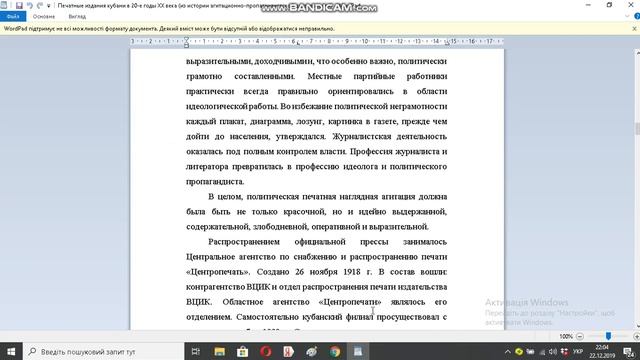Open File Explorer from the taskbar
Screen dimensions: 640x360
pos(220,351)
